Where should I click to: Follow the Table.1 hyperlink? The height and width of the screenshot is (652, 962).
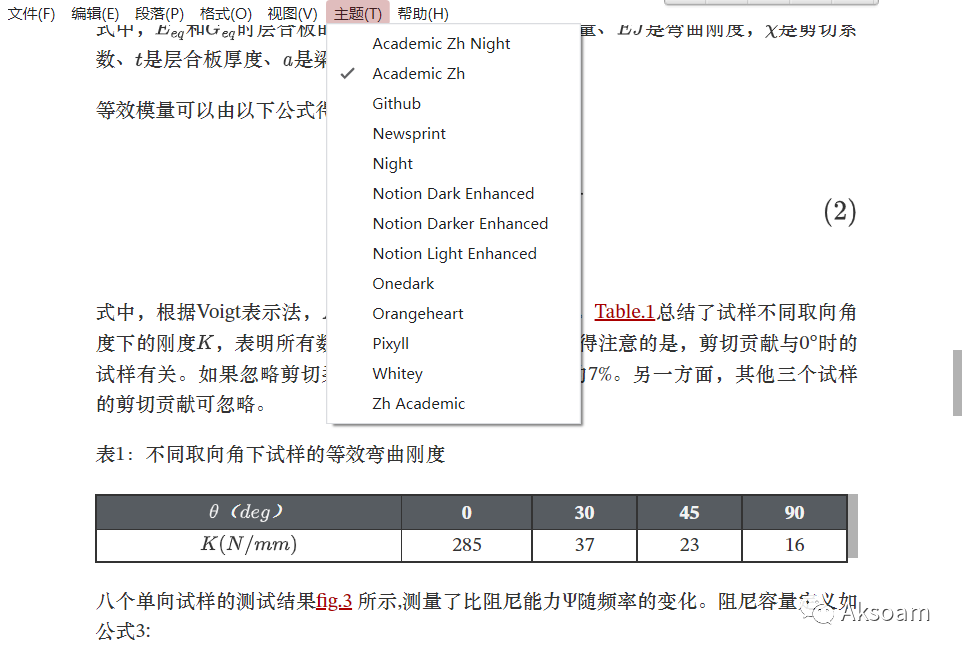point(624,311)
